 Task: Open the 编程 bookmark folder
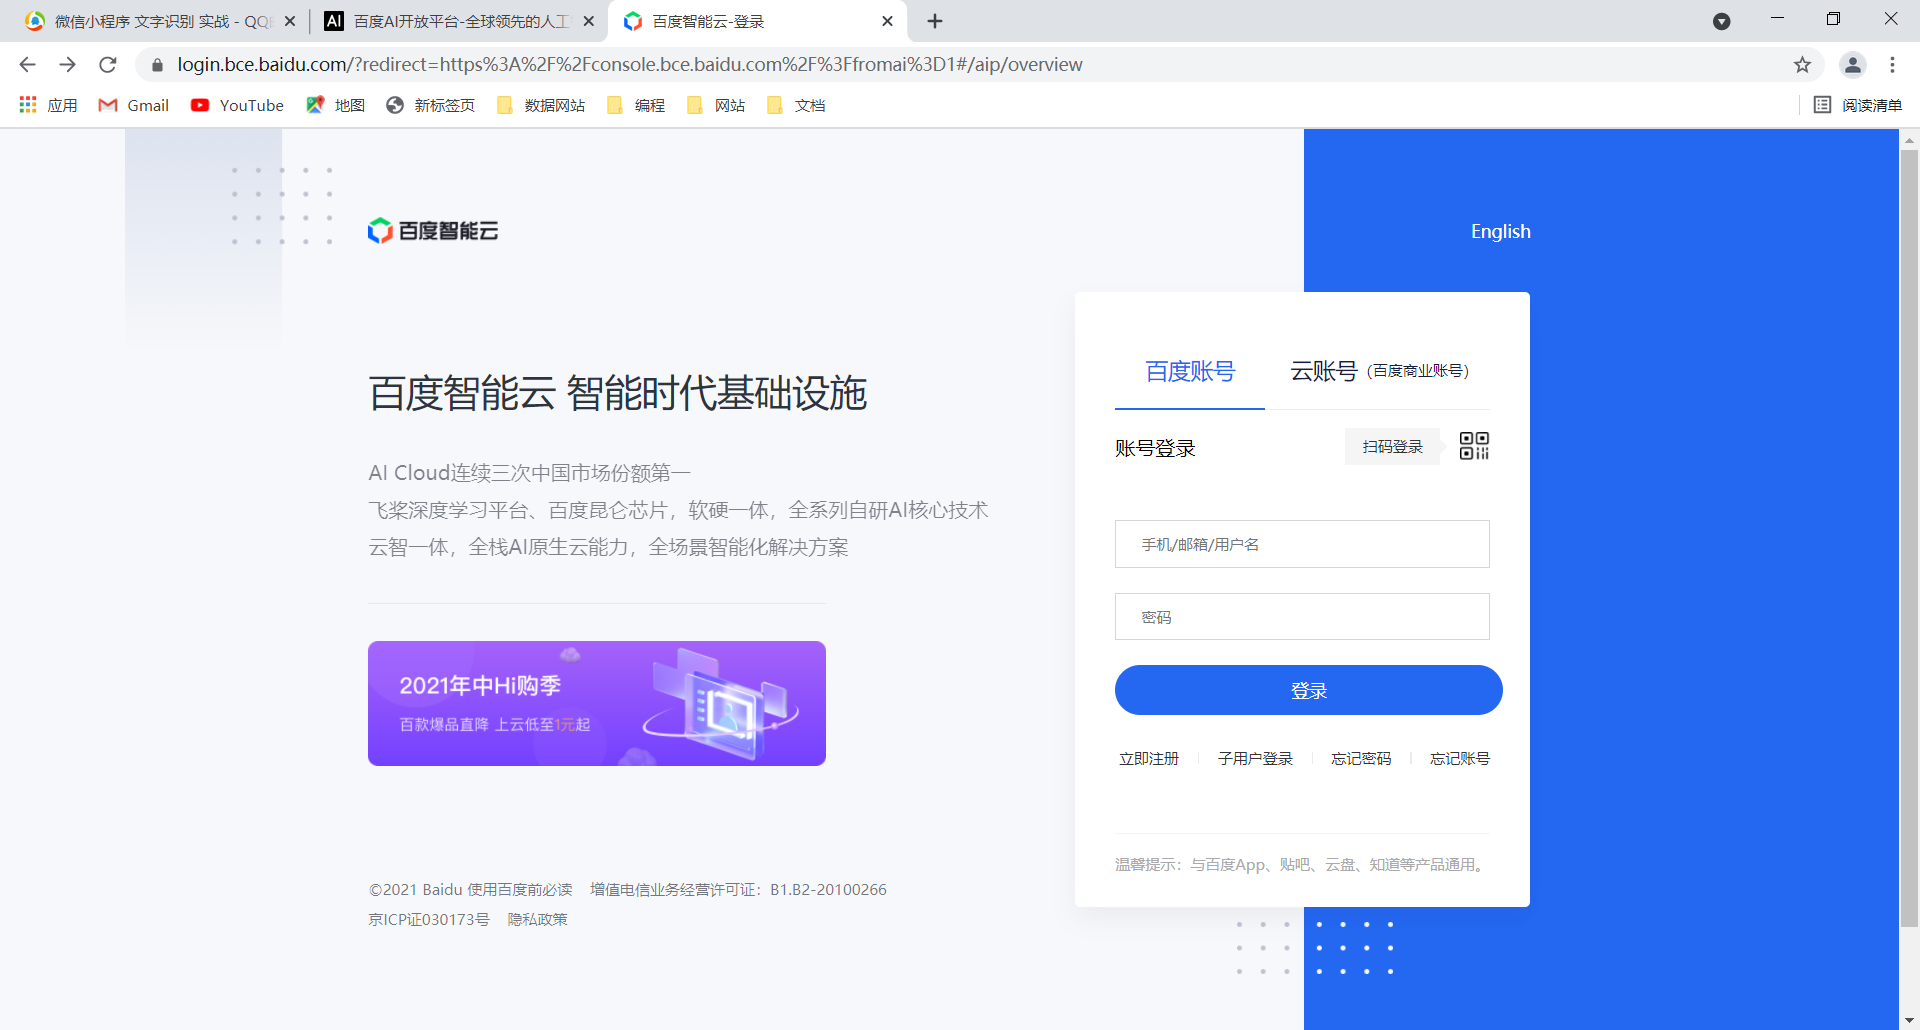click(x=635, y=105)
